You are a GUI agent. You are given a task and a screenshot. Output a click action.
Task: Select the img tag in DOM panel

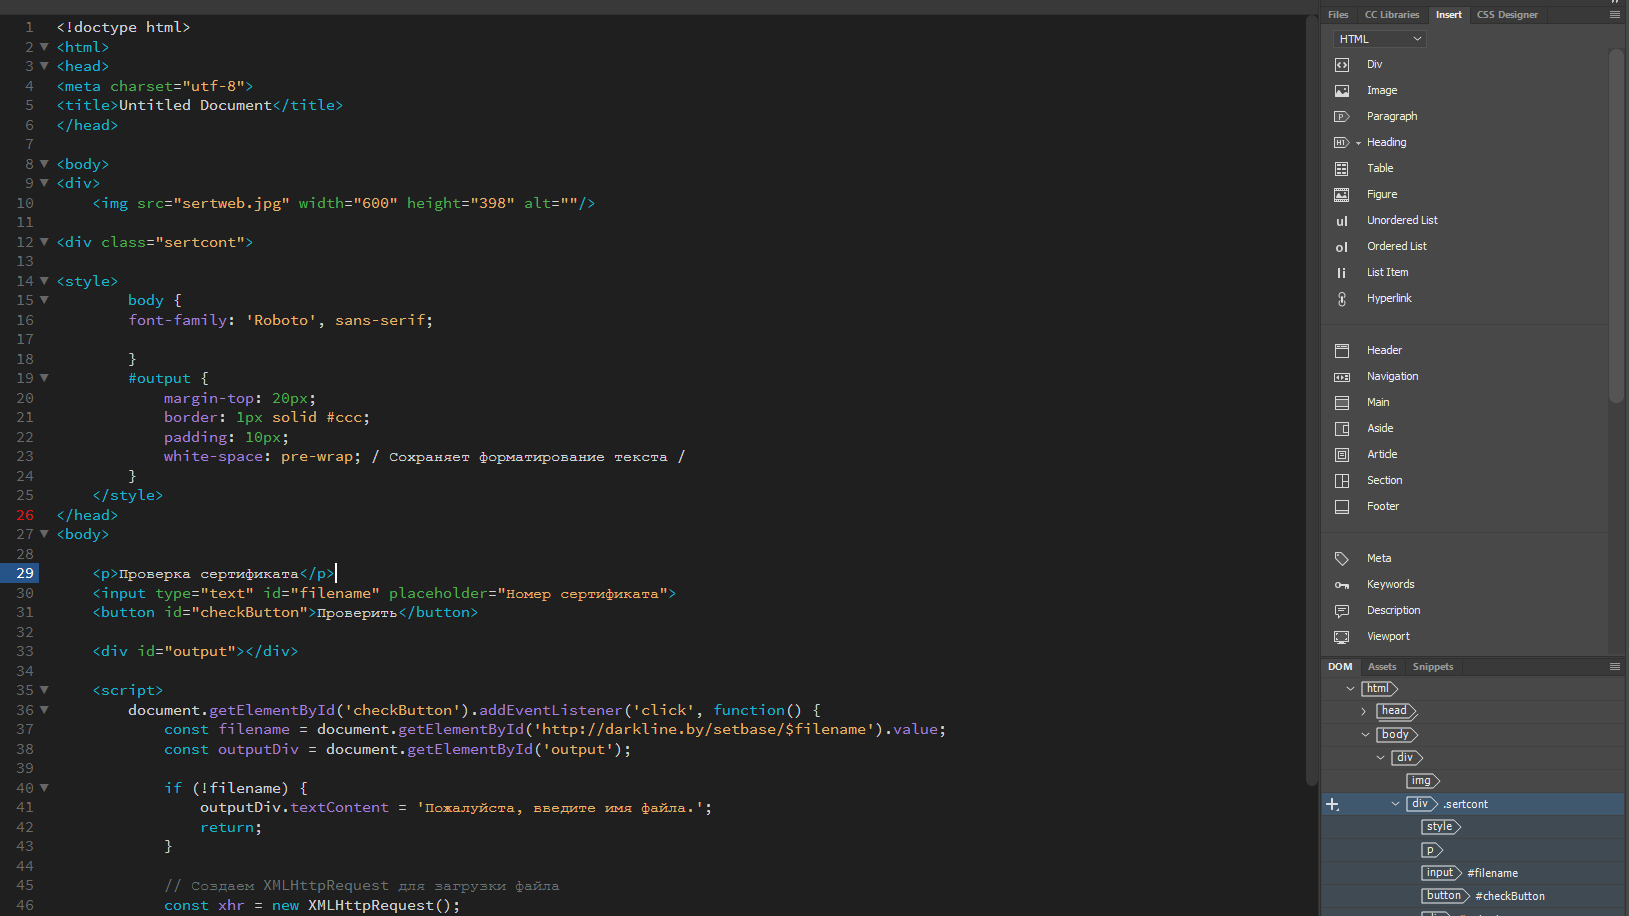click(x=1421, y=781)
